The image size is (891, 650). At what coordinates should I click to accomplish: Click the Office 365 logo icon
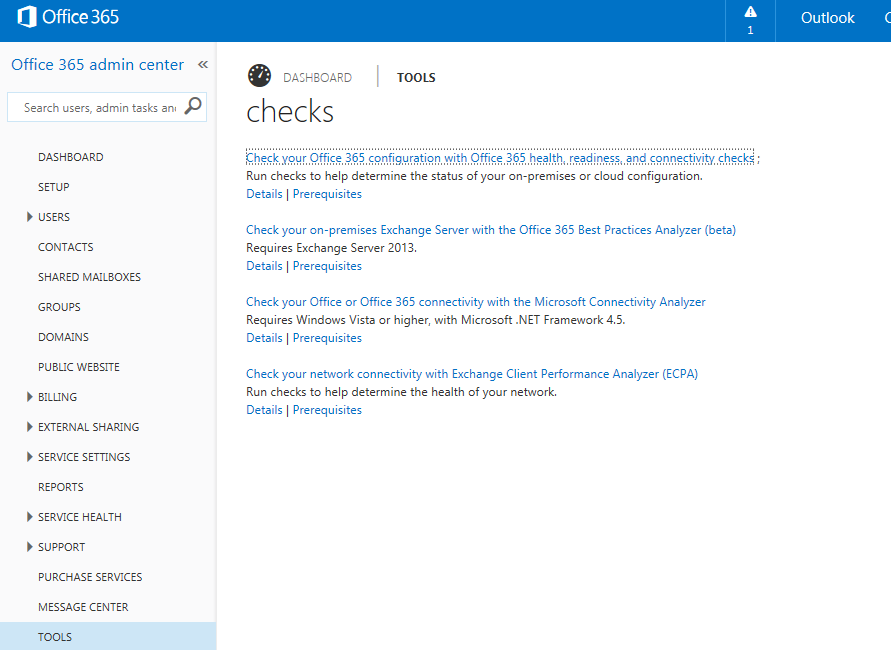pos(27,17)
